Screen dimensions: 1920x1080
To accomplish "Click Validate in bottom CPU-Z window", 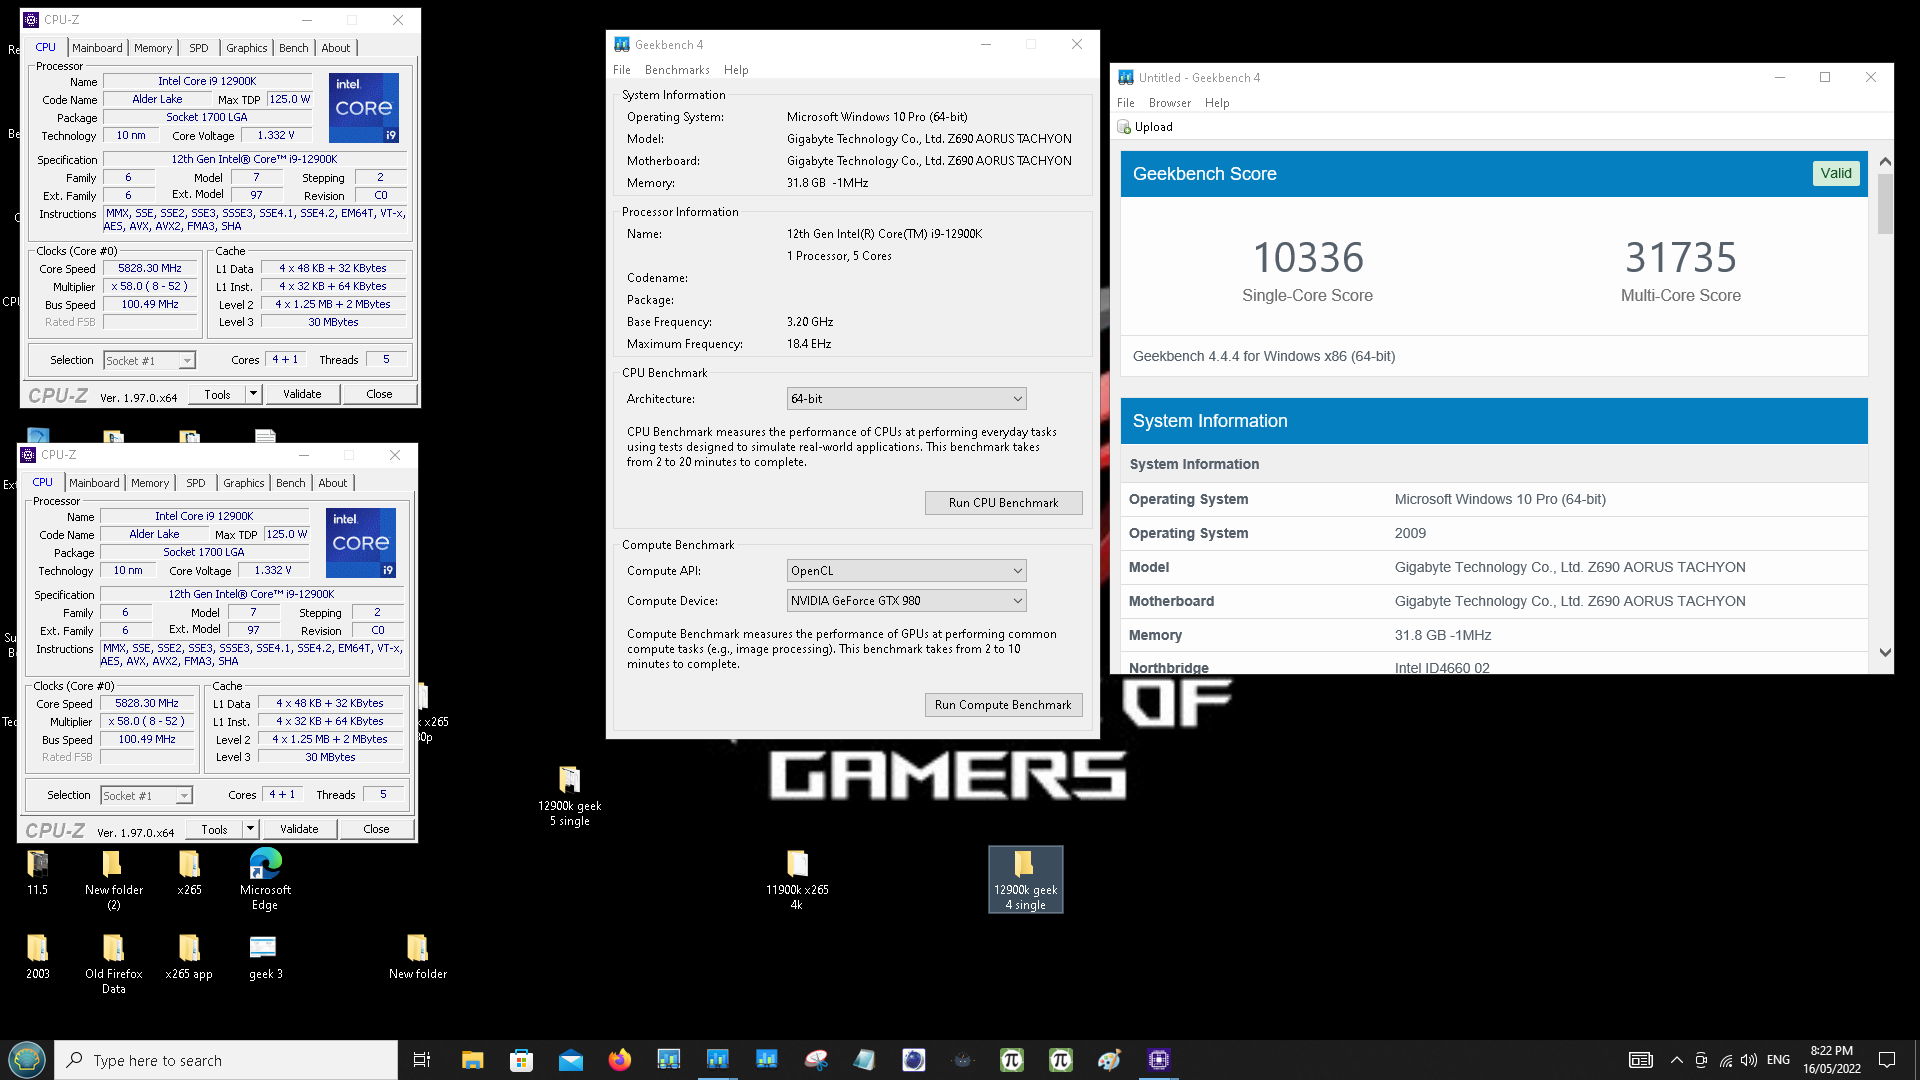I will point(299,829).
